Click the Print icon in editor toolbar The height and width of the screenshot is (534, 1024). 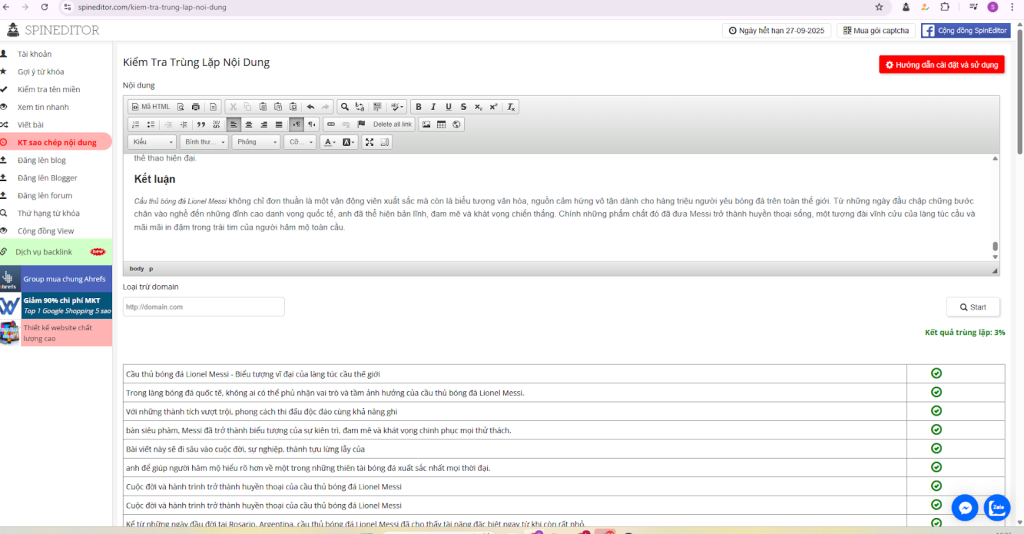pos(196,107)
